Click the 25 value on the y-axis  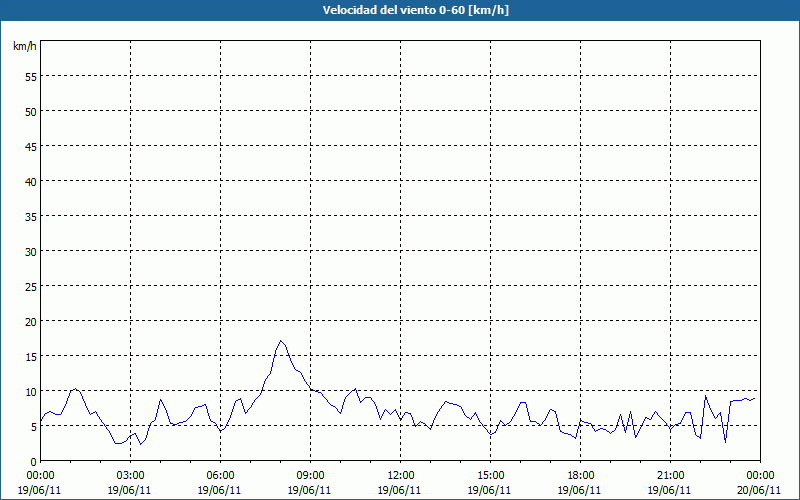pos(31,287)
